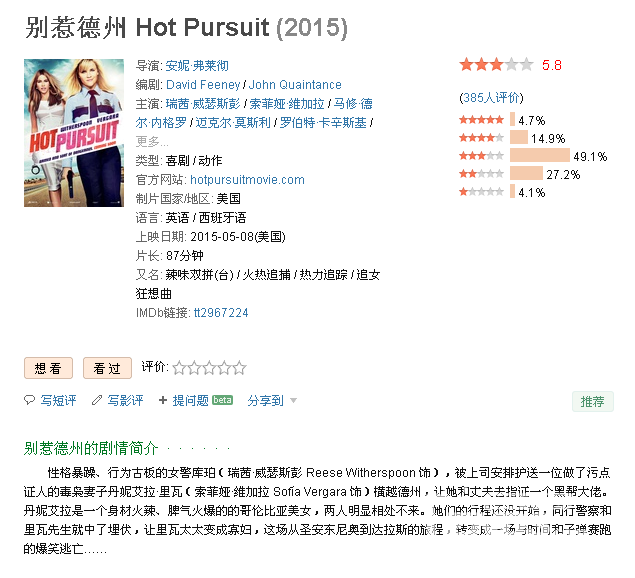Click the five-star rating row icon
The height and width of the screenshot is (578, 635).
tap(481, 120)
